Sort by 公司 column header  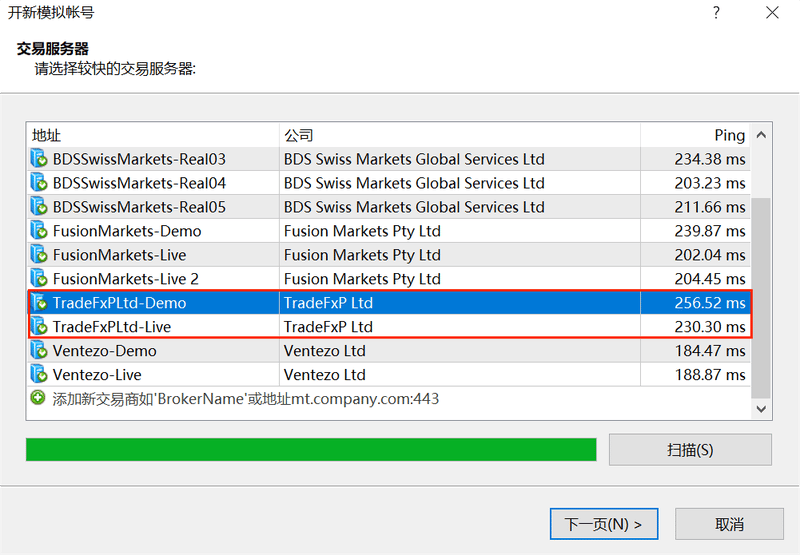pos(460,135)
